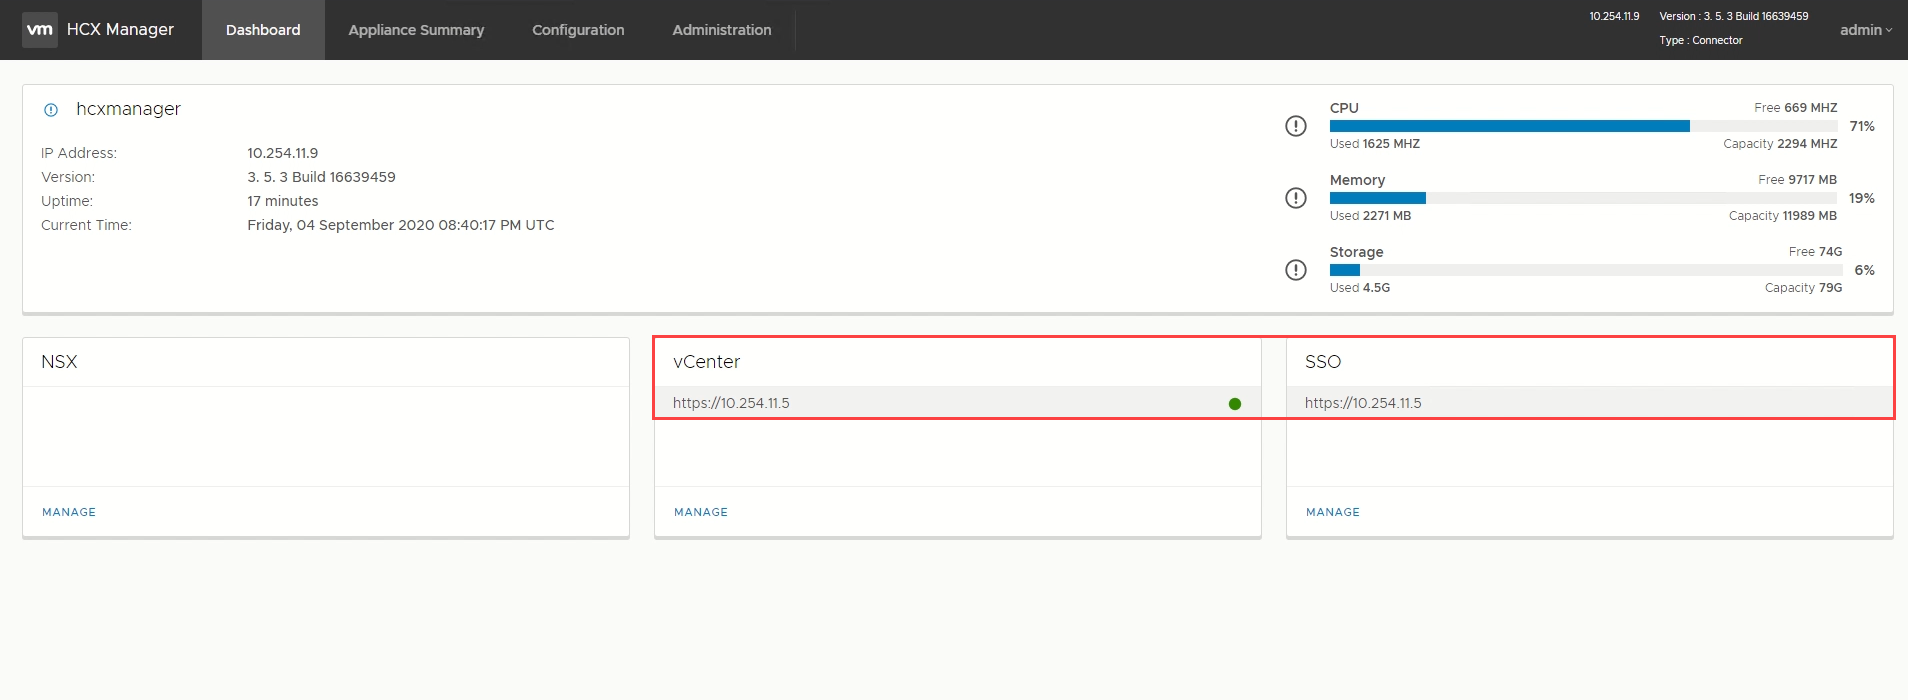Click the CPU Used 1625 MHZ text
The width and height of the screenshot is (1908, 700).
1375,144
